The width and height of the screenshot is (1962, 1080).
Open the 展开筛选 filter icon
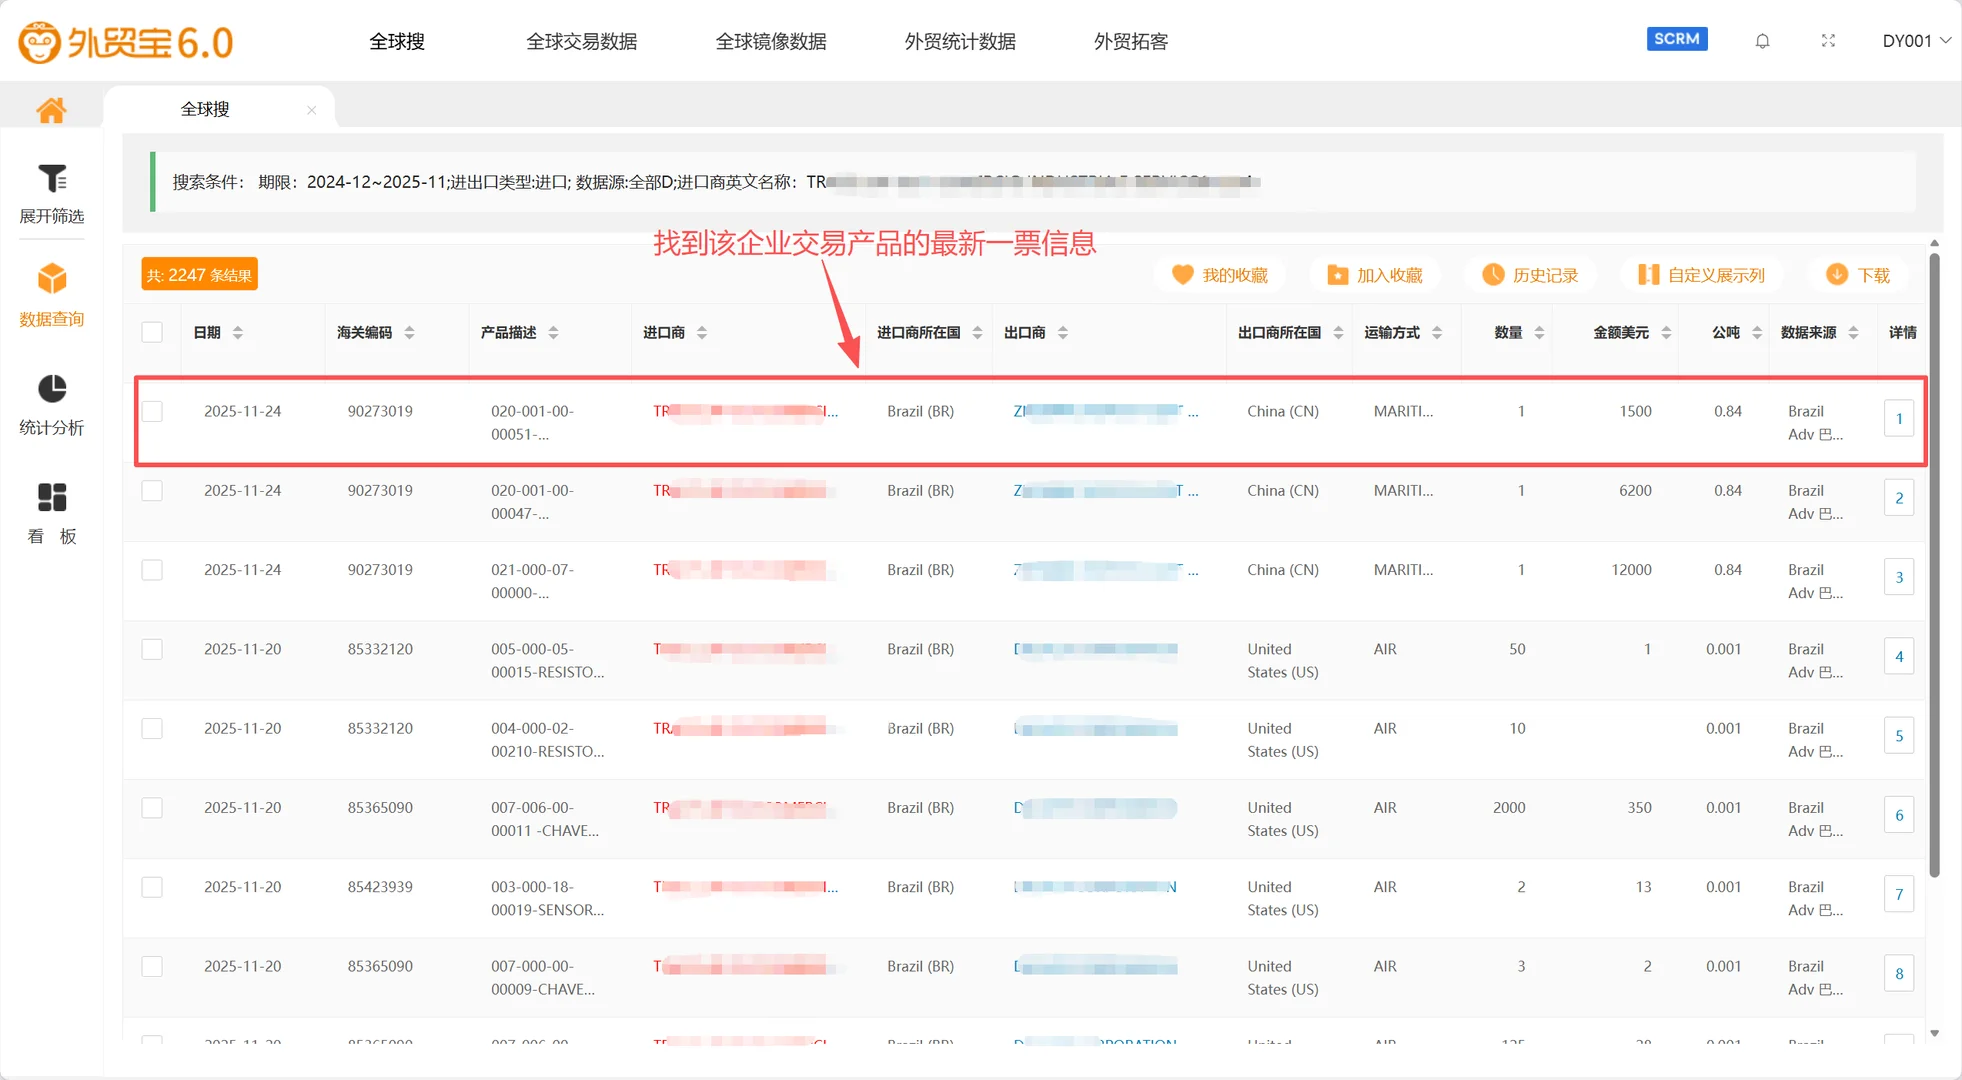click(52, 180)
